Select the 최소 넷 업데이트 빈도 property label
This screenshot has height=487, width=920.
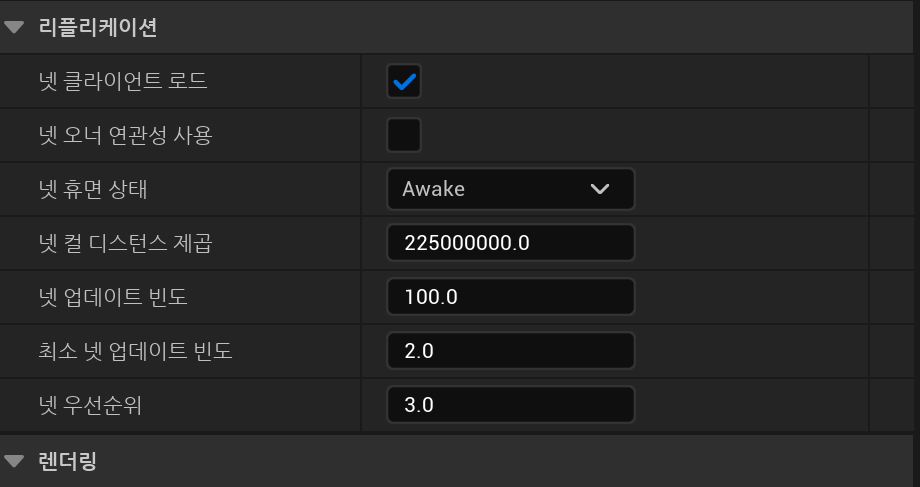[x=135, y=351]
